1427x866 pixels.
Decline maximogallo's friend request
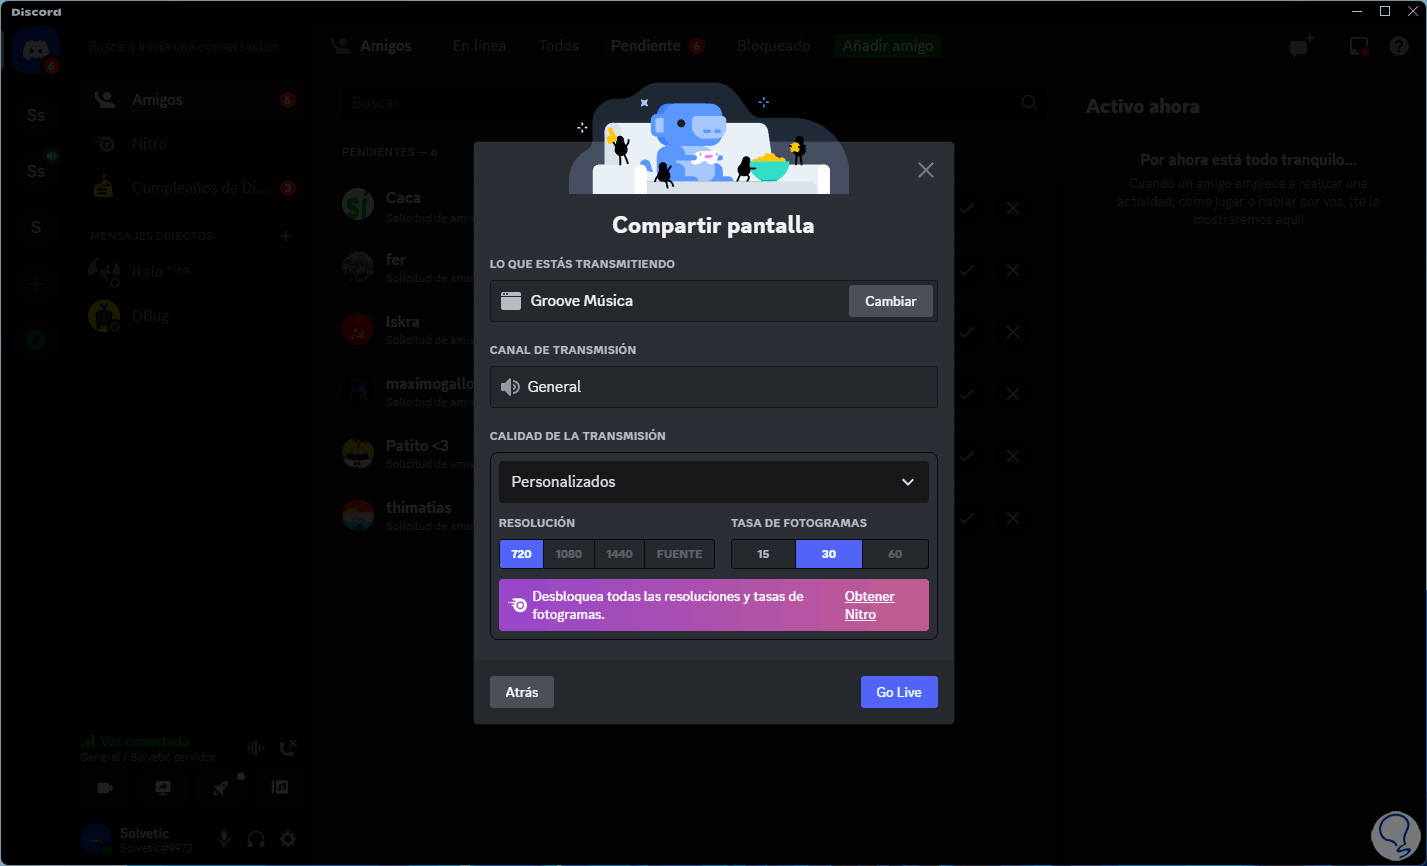1013,394
